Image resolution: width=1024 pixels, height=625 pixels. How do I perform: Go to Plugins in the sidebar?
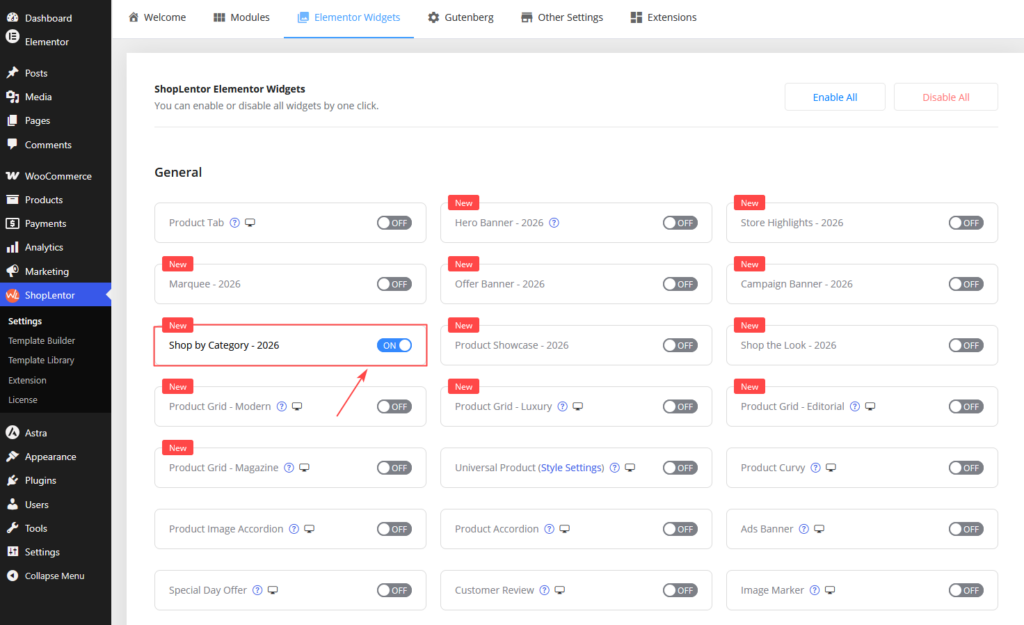point(56,480)
